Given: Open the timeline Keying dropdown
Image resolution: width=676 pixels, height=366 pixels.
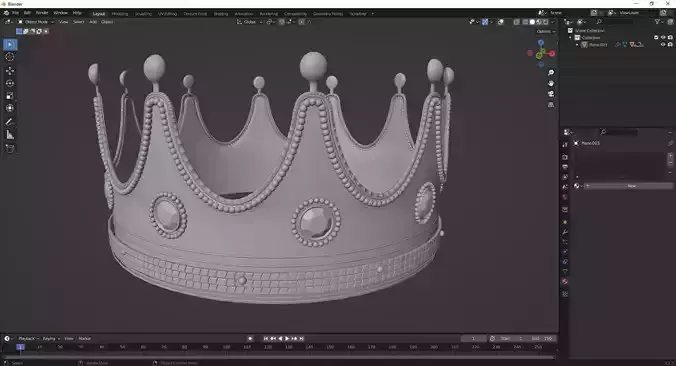Looking at the screenshot, I should pyautogui.click(x=51, y=338).
